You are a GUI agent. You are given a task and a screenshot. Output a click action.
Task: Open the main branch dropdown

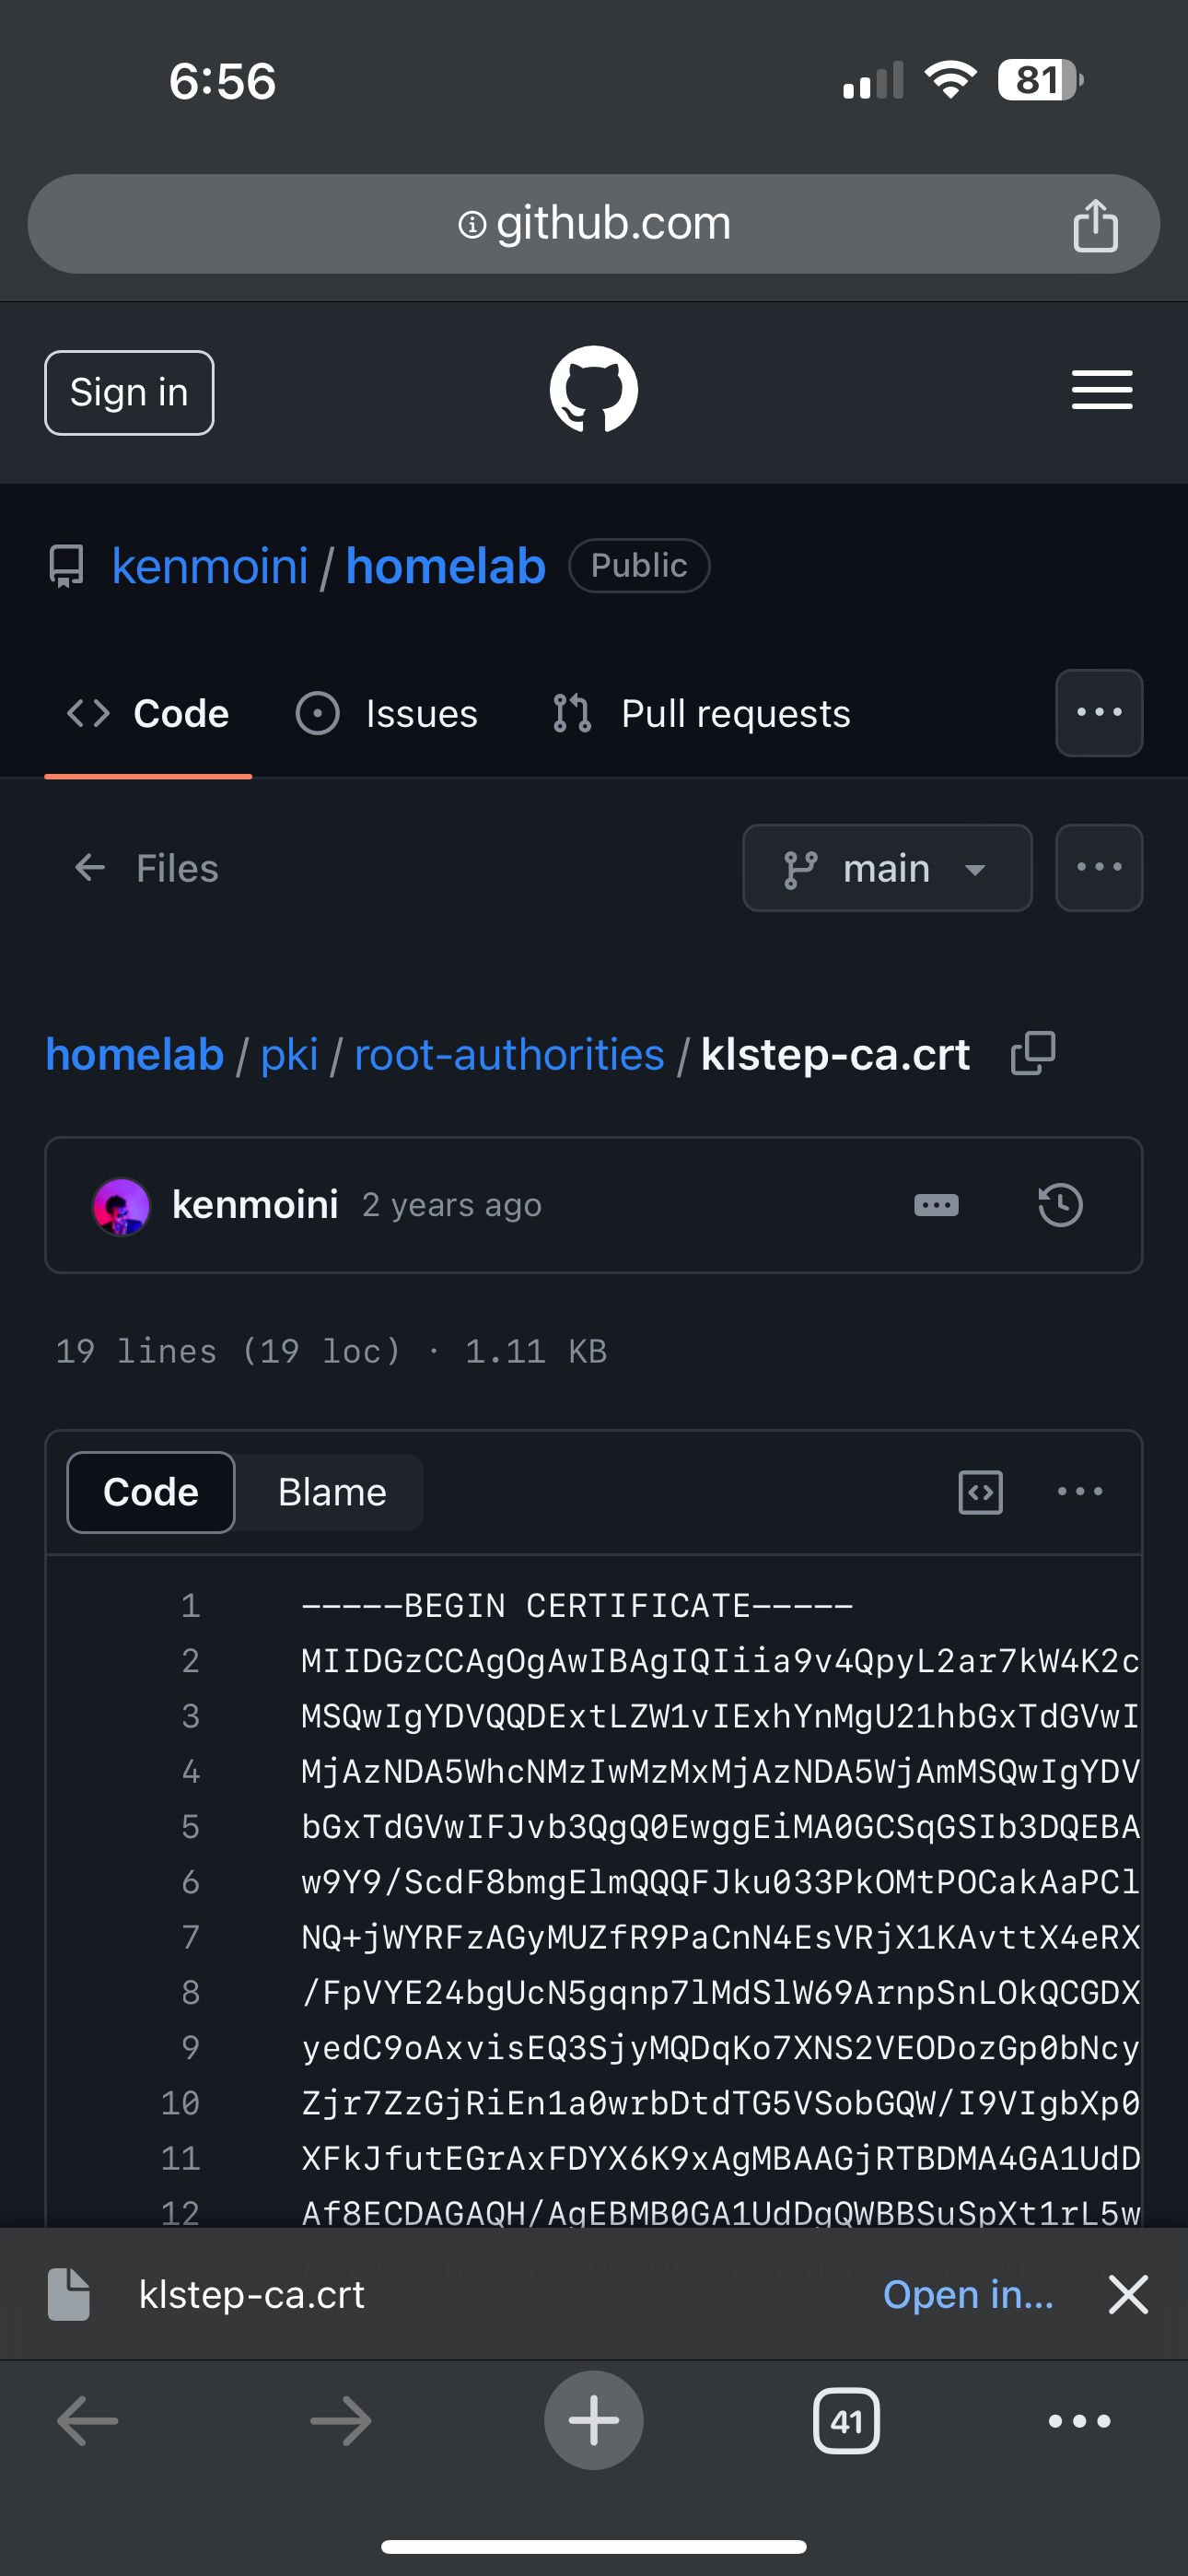887,868
